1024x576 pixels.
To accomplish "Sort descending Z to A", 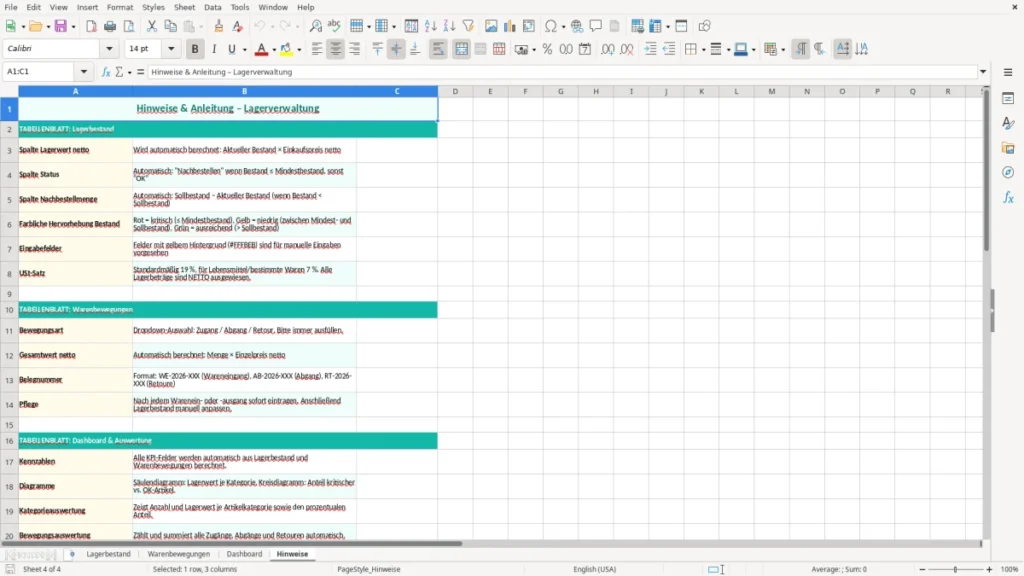I will click(x=449, y=26).
